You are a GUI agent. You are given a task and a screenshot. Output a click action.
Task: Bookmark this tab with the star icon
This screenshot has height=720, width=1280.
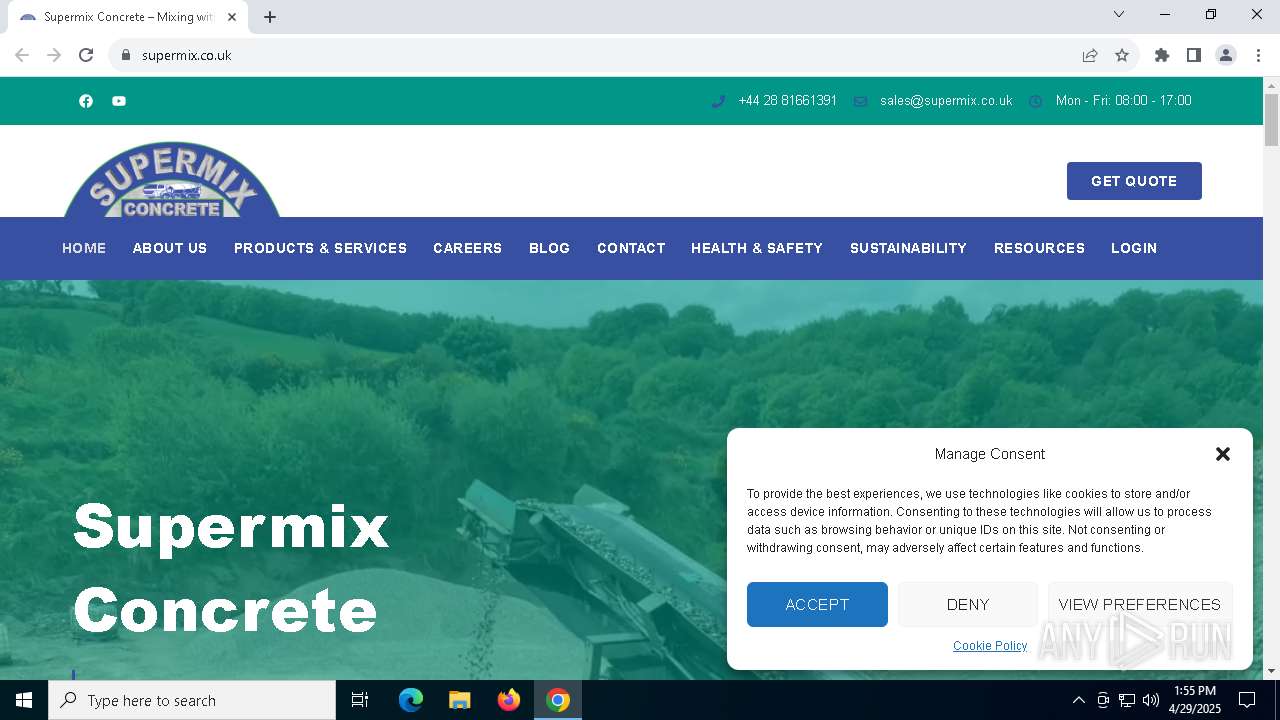tap(1122, 55)
